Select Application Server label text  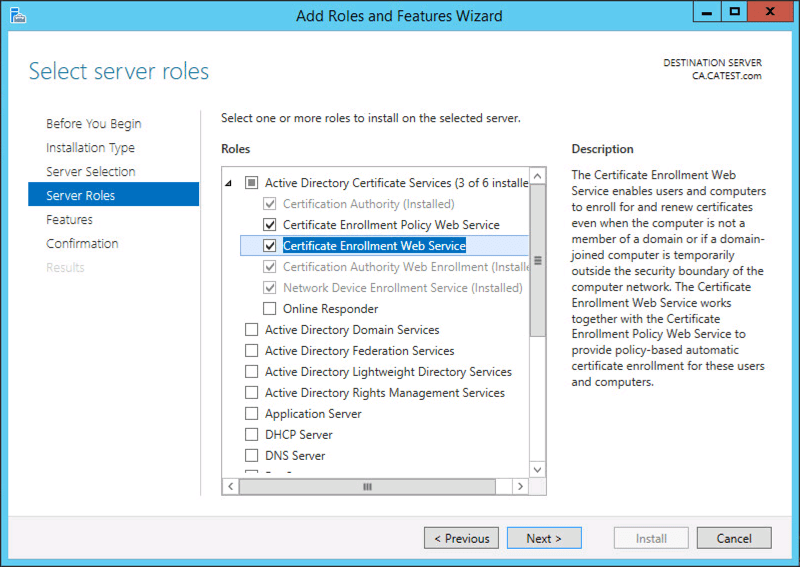coord(313,414)
